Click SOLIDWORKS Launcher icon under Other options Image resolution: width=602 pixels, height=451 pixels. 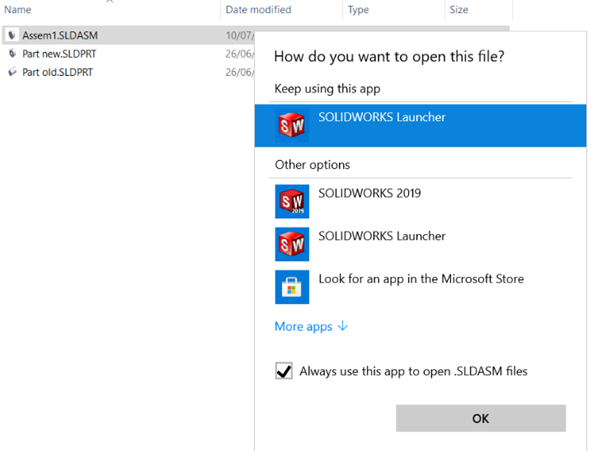292,244
